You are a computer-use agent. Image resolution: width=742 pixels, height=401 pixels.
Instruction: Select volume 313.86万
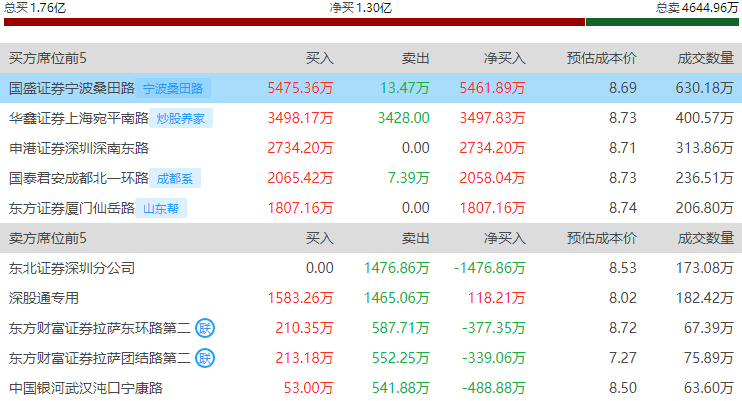(x=705, y=148)
